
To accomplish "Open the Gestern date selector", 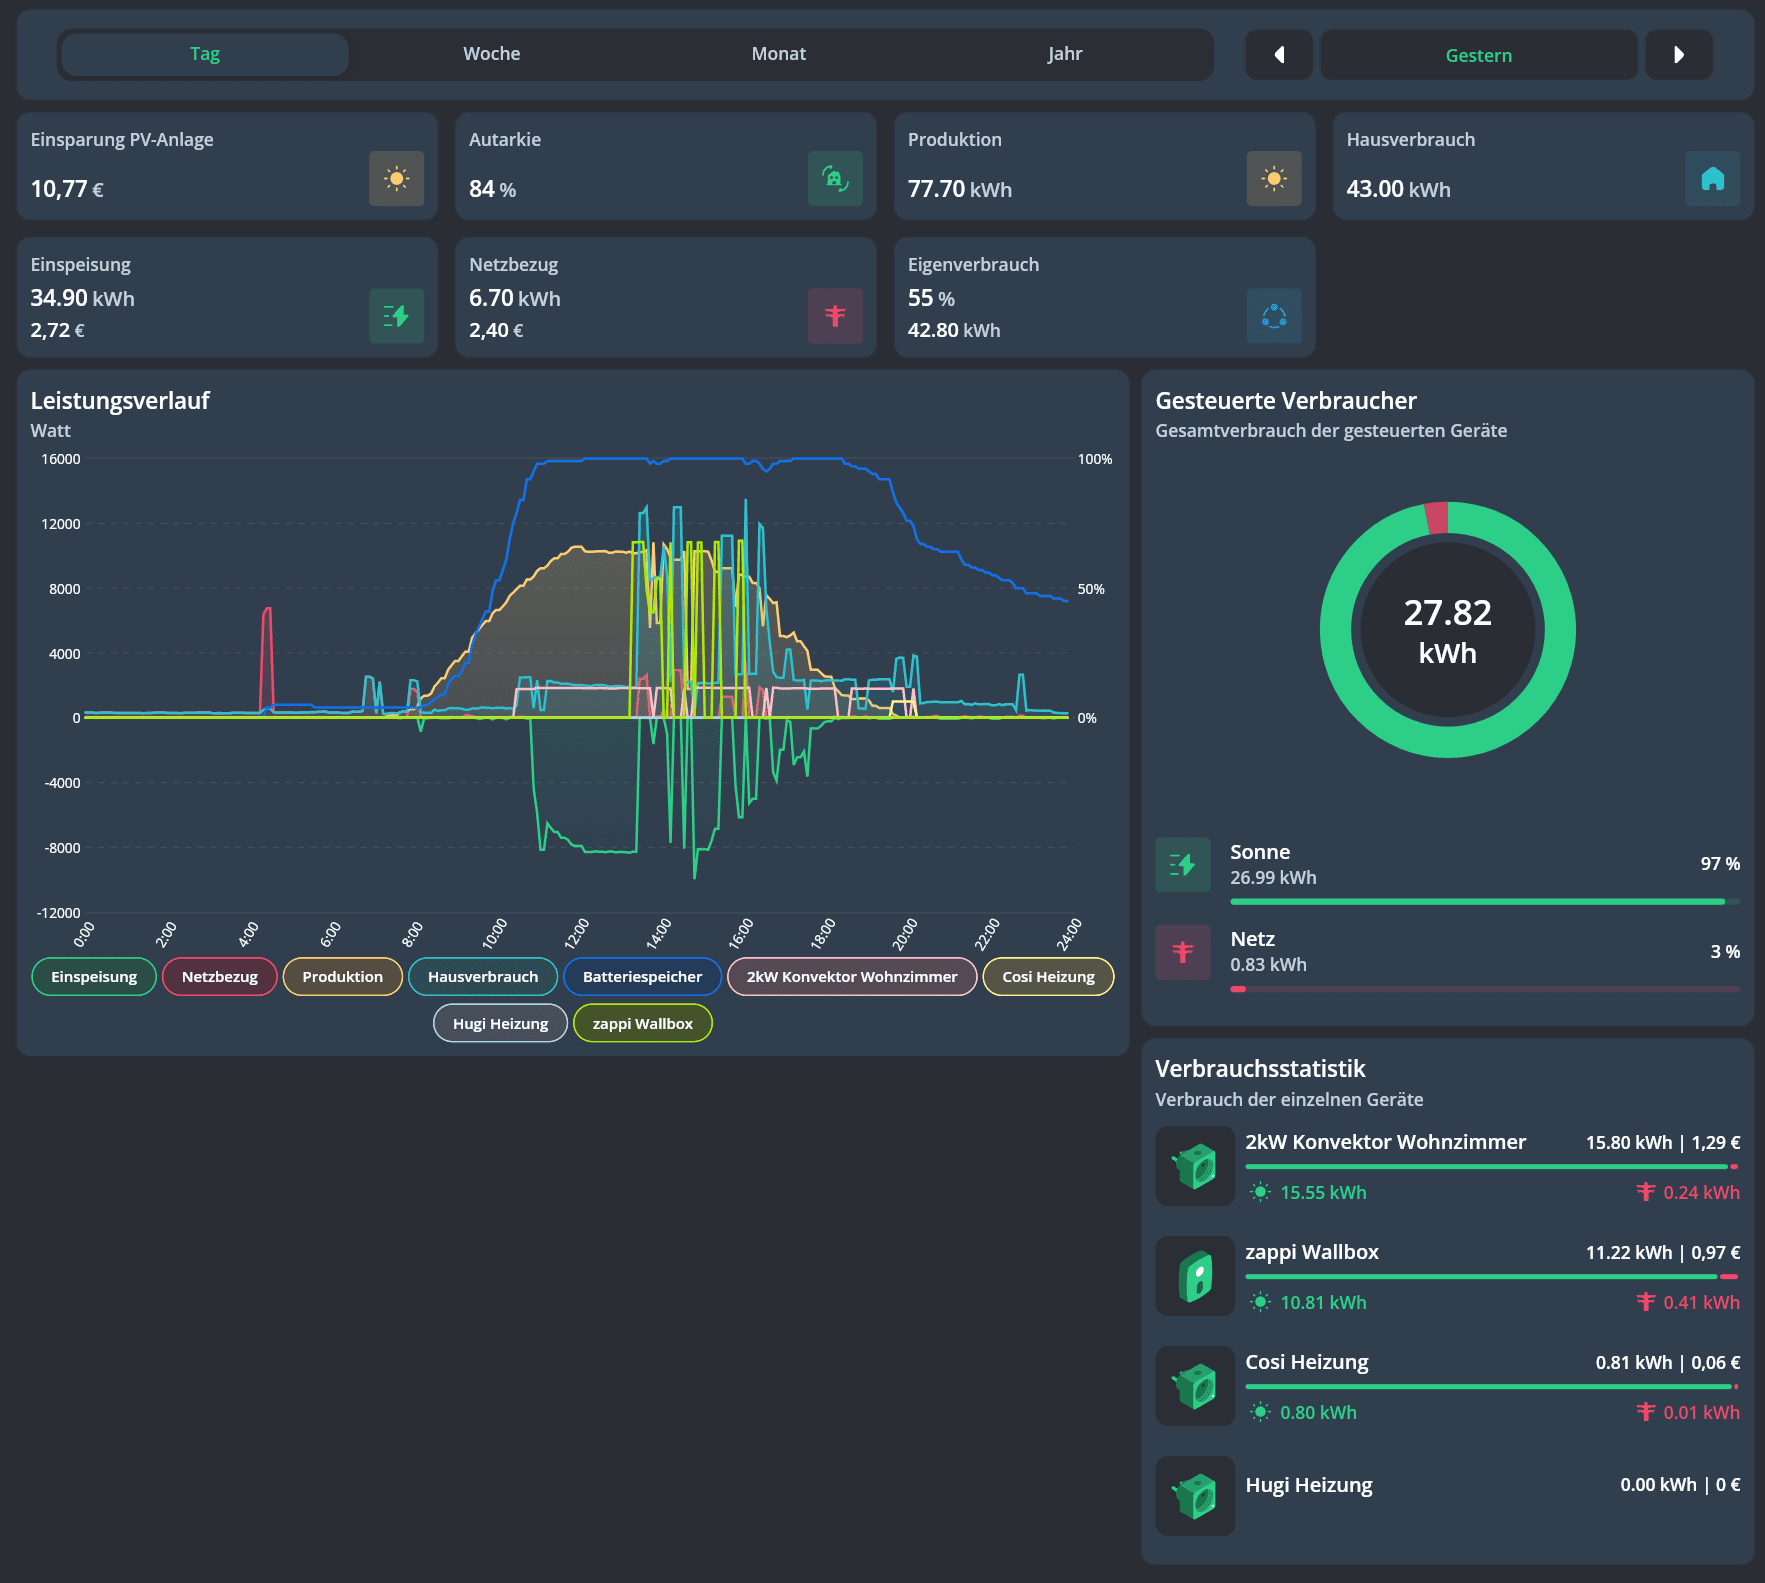I will tap(1479, 55).
